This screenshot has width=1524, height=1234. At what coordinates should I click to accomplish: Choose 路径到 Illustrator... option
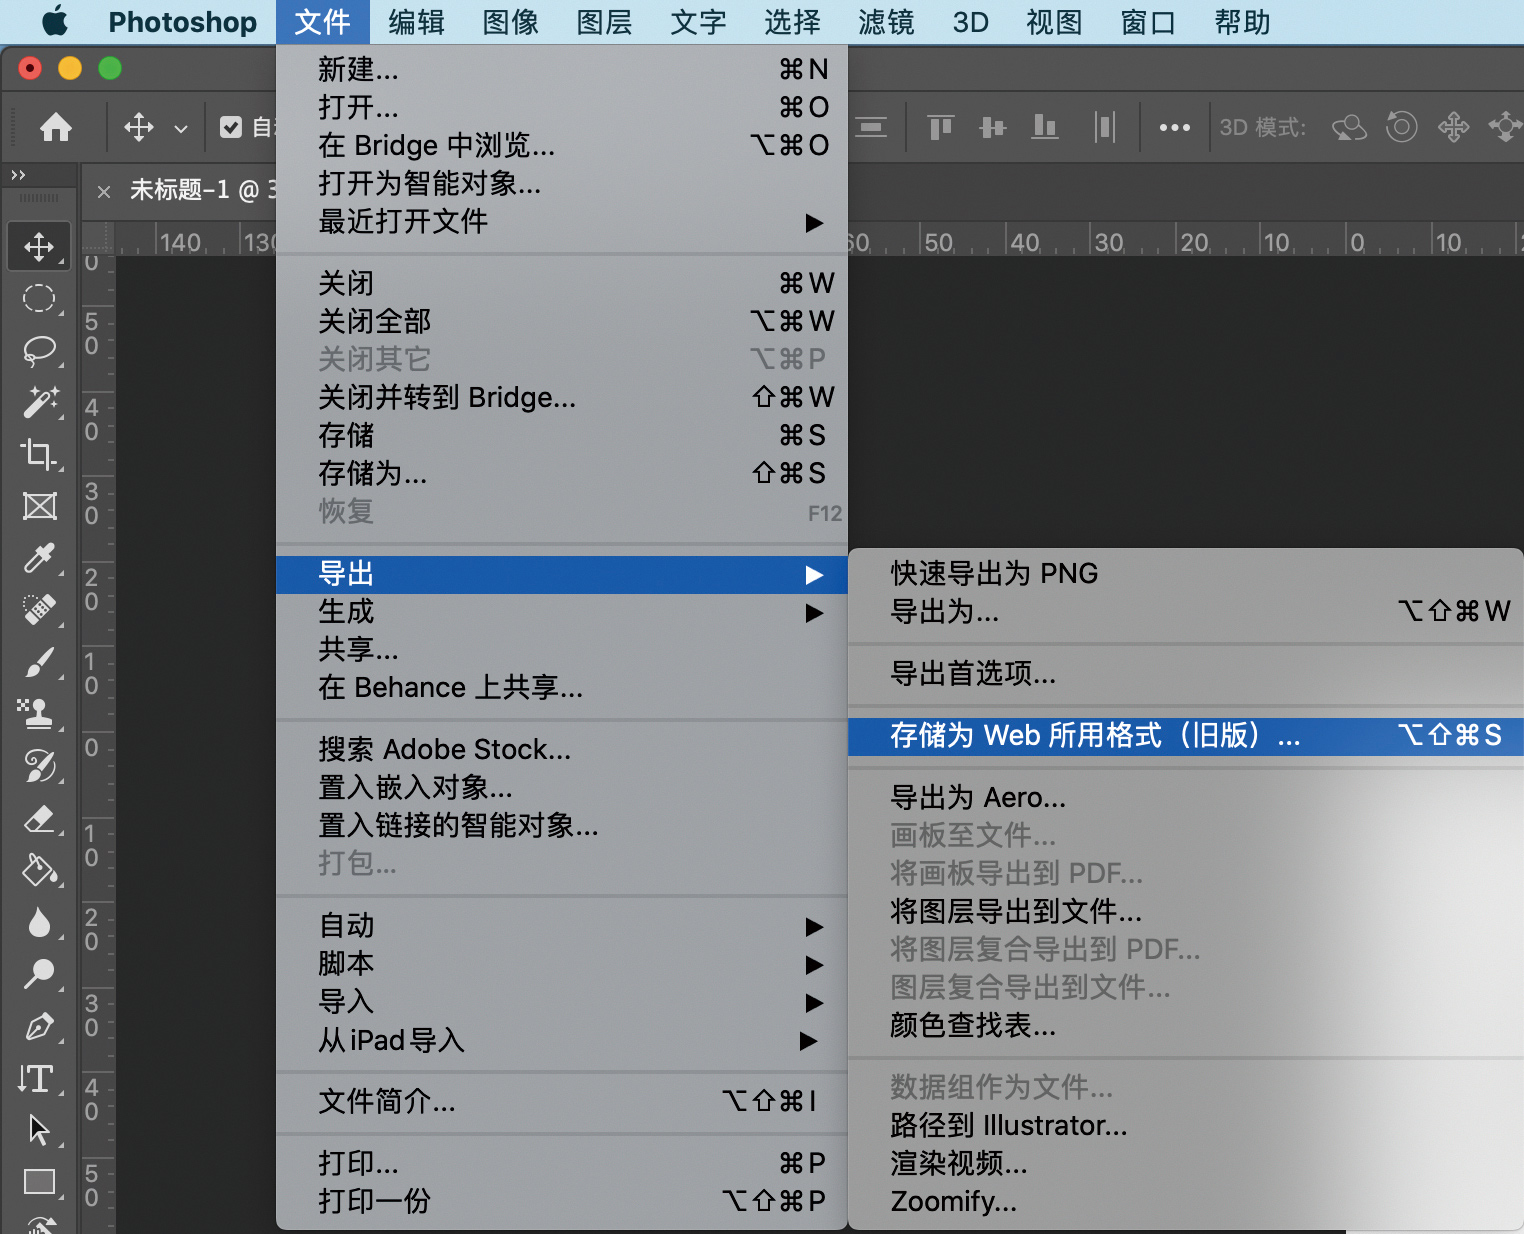(1186, 1126)
